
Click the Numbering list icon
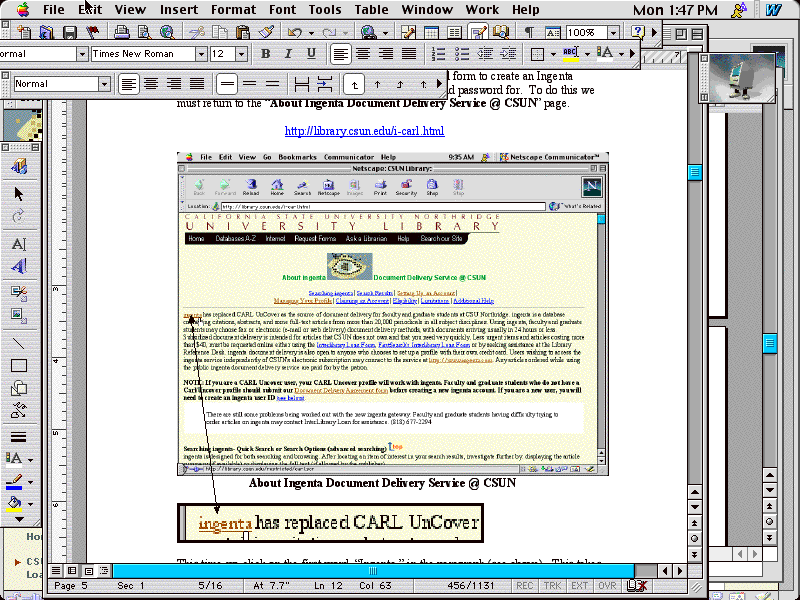point(438,54)
